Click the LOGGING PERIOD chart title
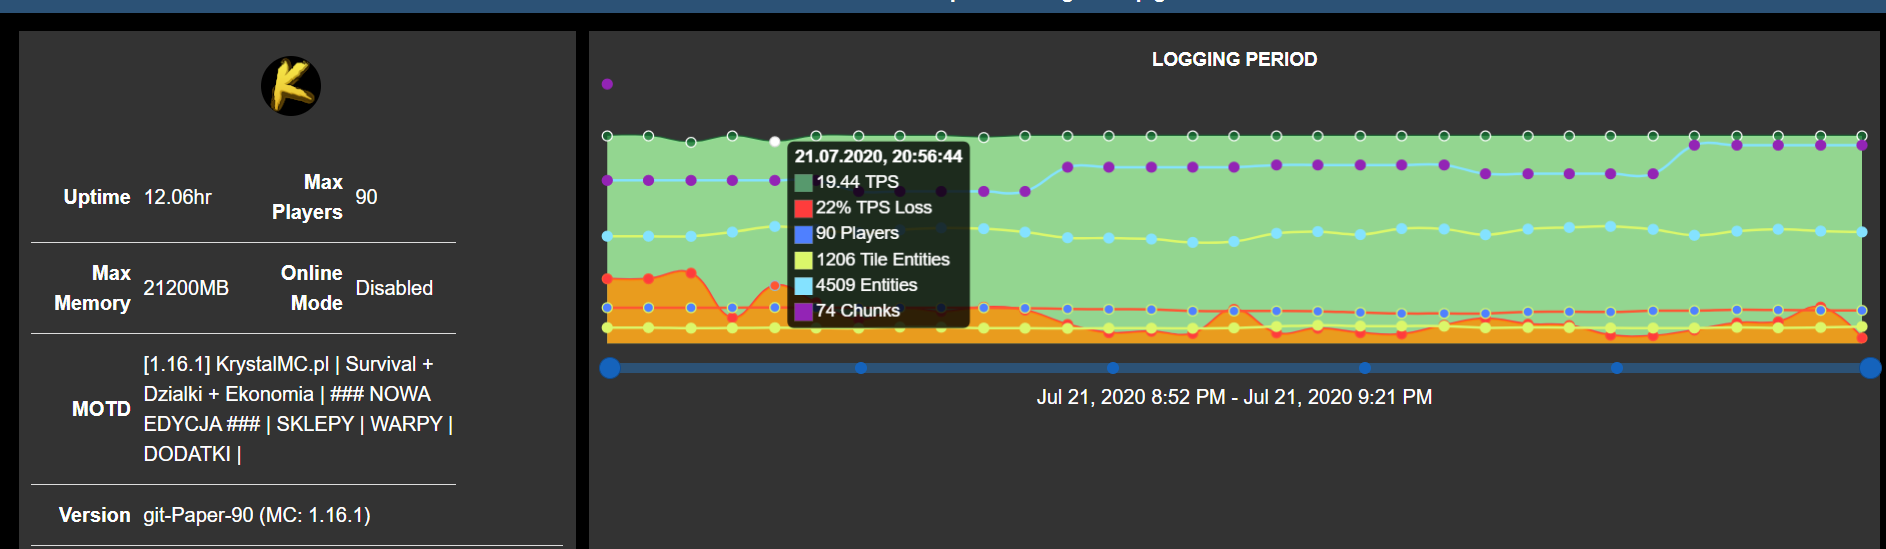Viewport: 1886px width, 549px height. pyautogui.click(x=1234, y=59)
